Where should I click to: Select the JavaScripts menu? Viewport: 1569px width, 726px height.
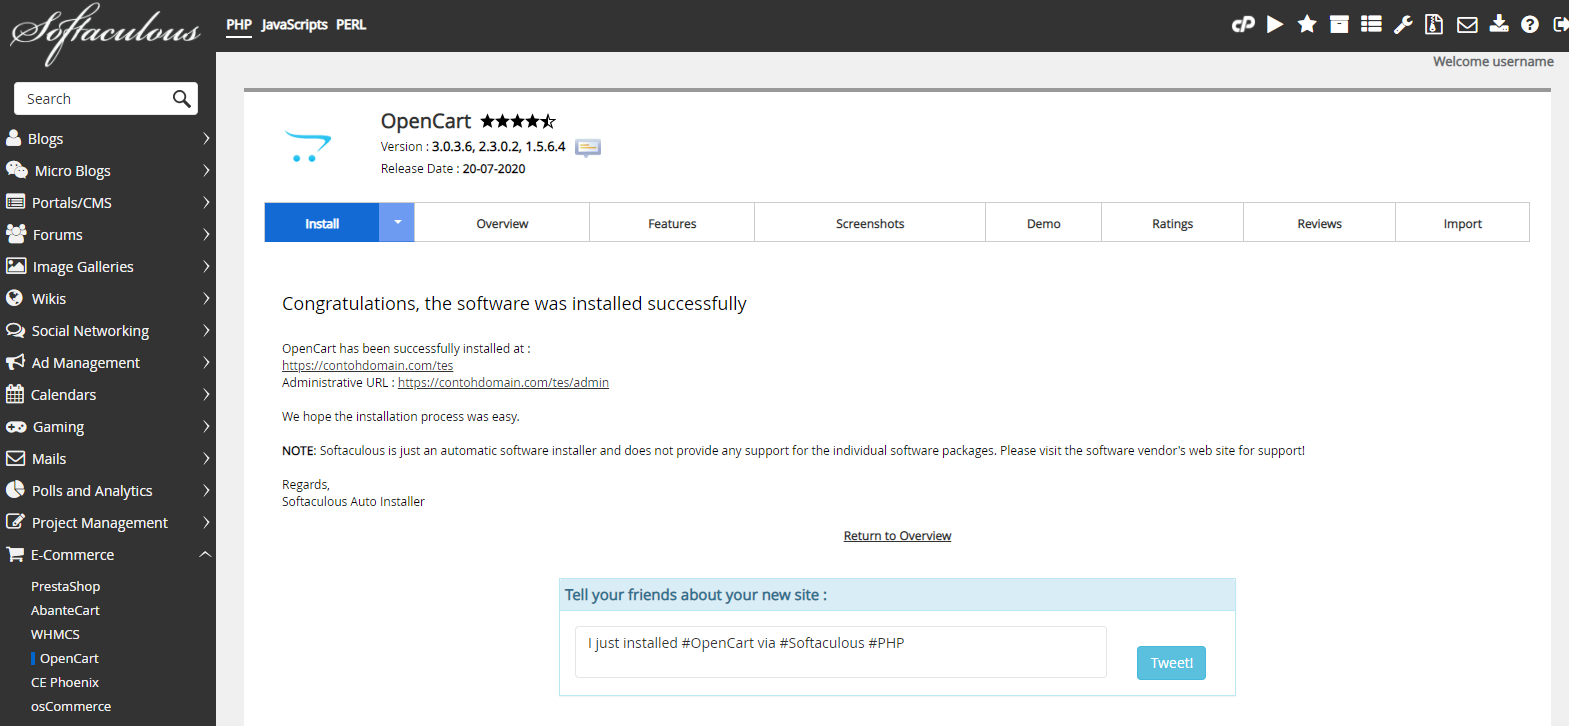coord(294,25)
